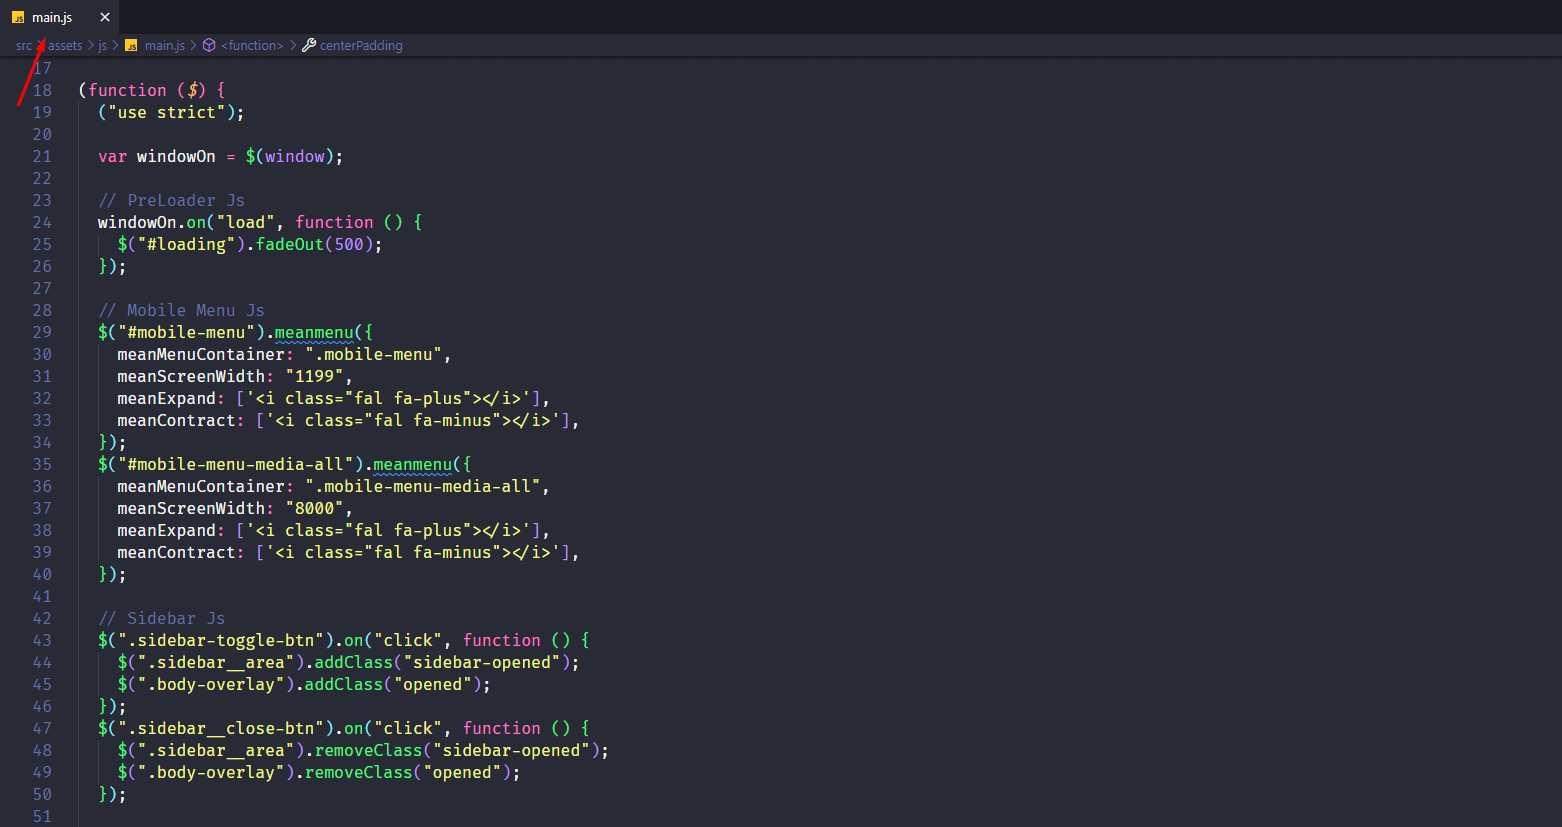
Task: Select line number 43 in gutter
Action: [42, 640]
